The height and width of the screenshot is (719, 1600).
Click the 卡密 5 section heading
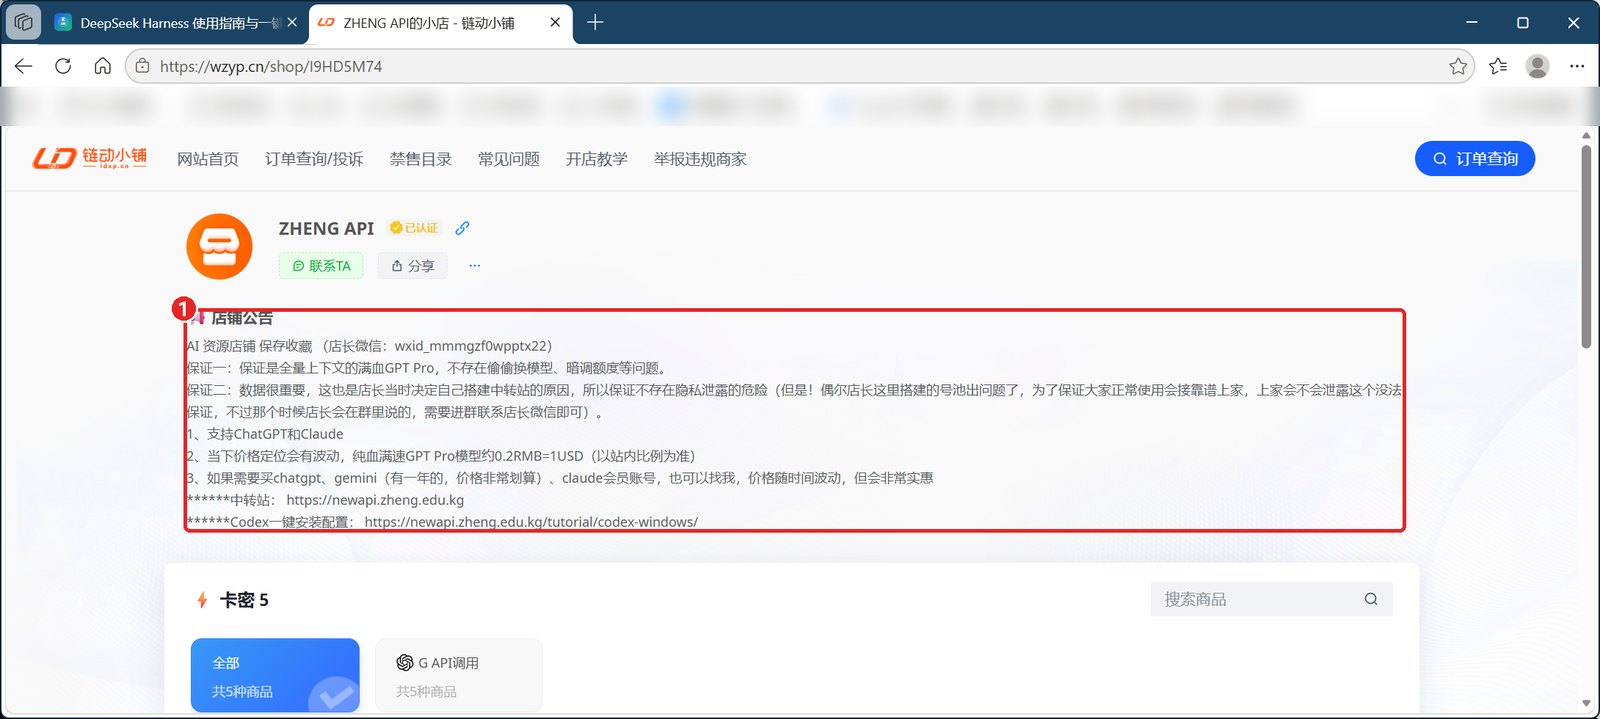[243, 600]
